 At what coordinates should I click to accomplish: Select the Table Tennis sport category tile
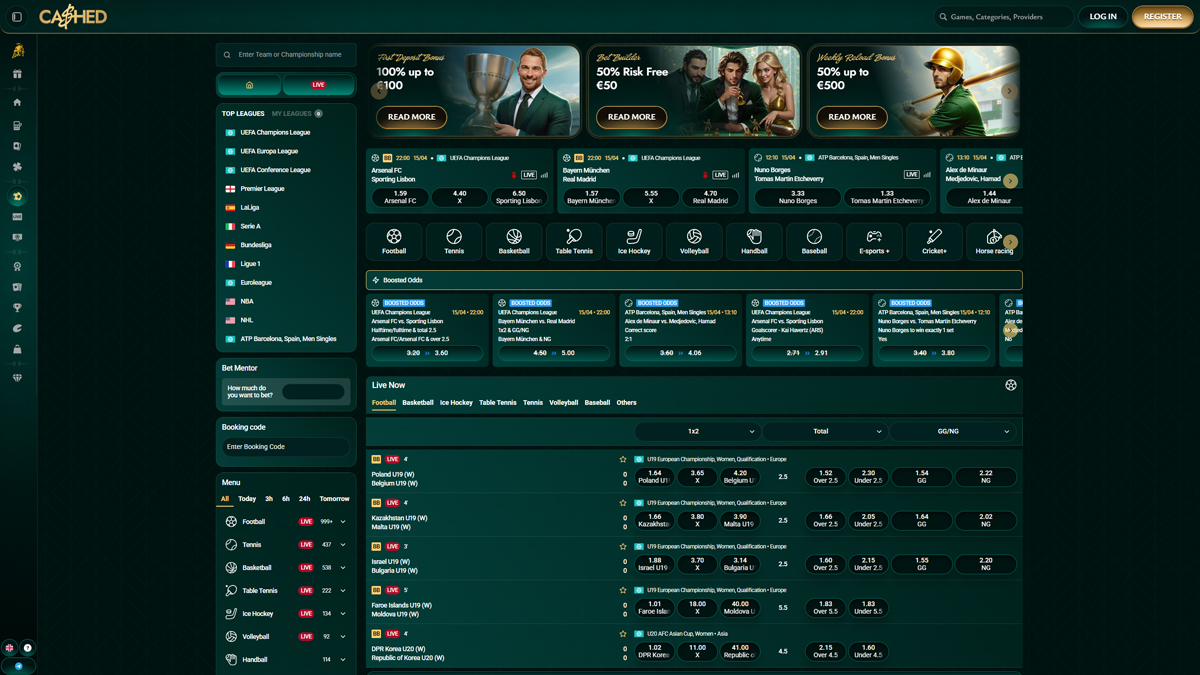pos(574,241)
